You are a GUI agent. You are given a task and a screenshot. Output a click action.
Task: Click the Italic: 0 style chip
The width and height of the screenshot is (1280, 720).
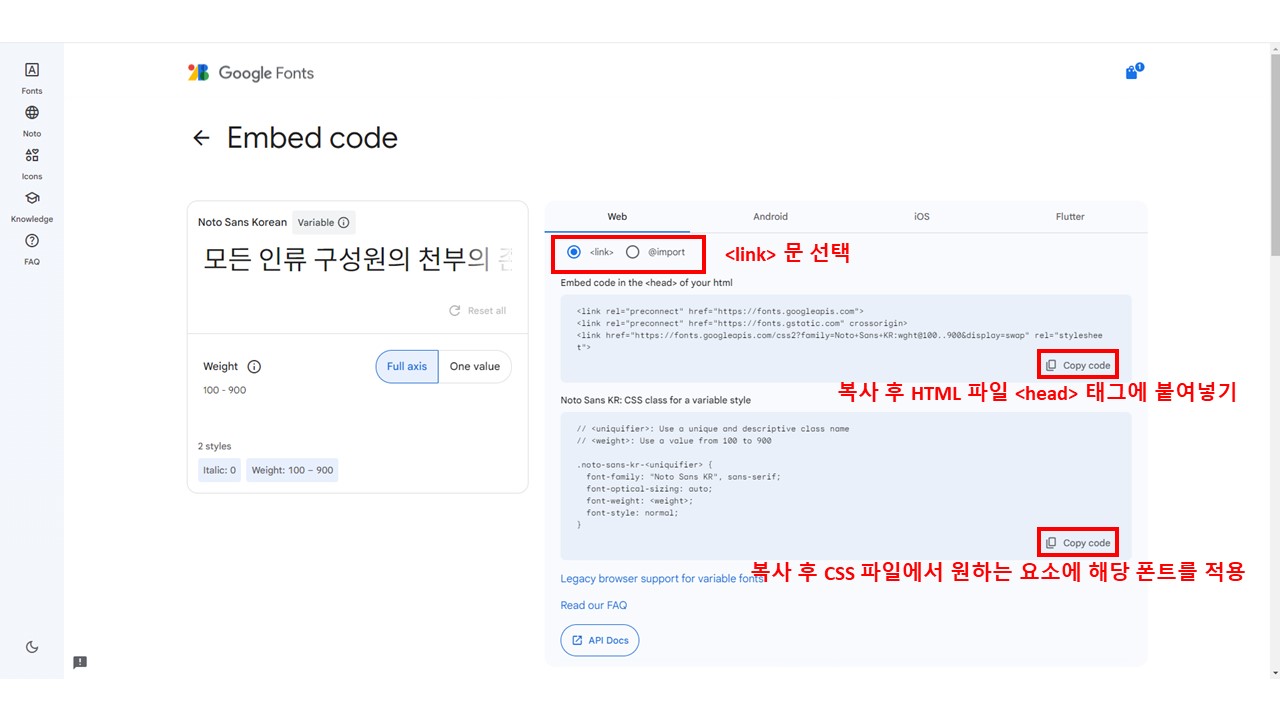click(x=219, y=470)
